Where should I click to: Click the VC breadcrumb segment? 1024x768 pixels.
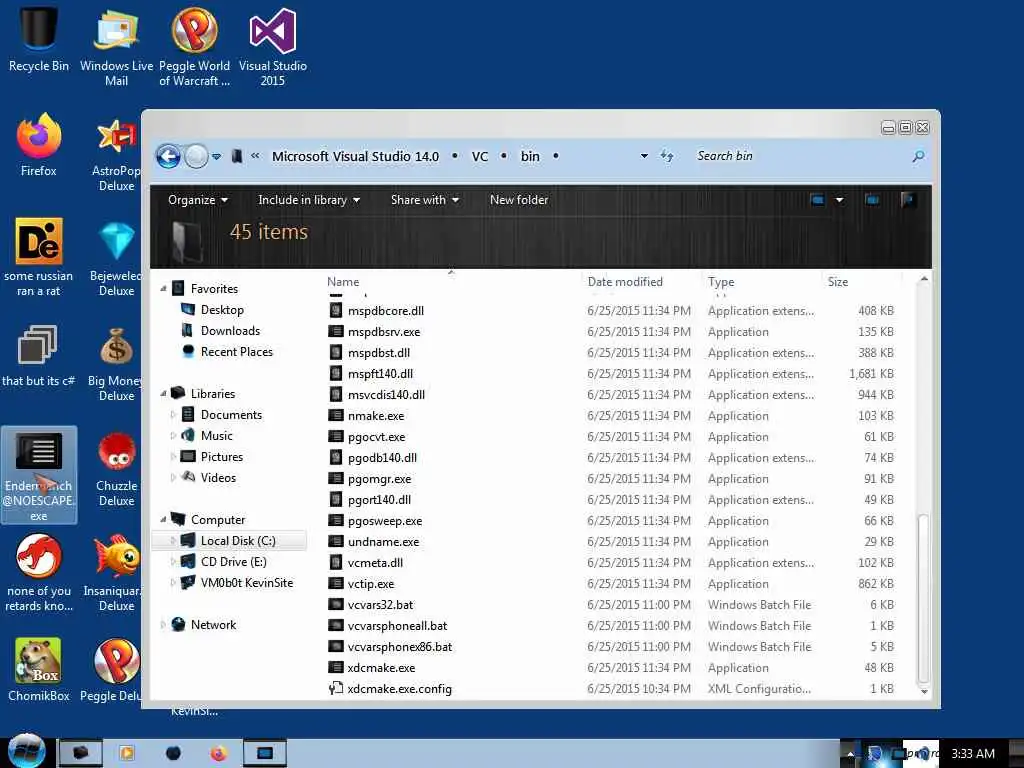480,156
